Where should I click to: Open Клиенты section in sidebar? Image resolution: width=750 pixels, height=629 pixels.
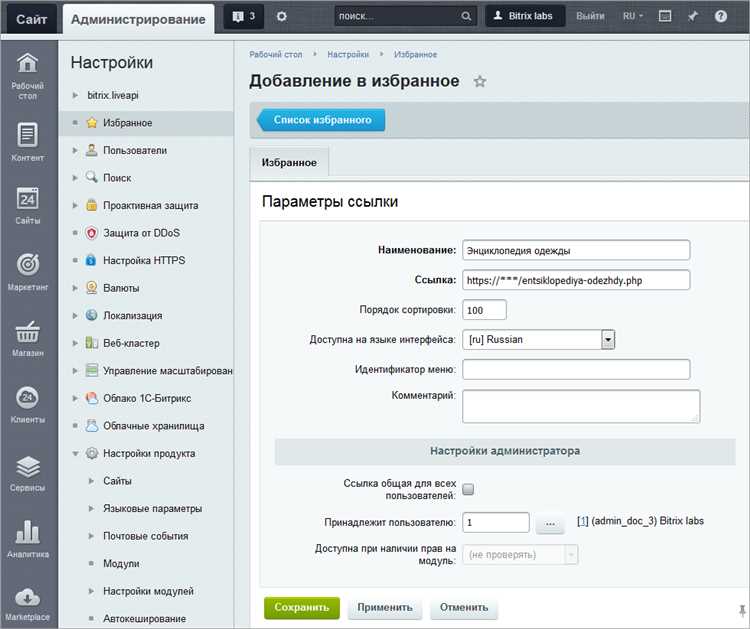pyautogui.click(x=28, y=405)
